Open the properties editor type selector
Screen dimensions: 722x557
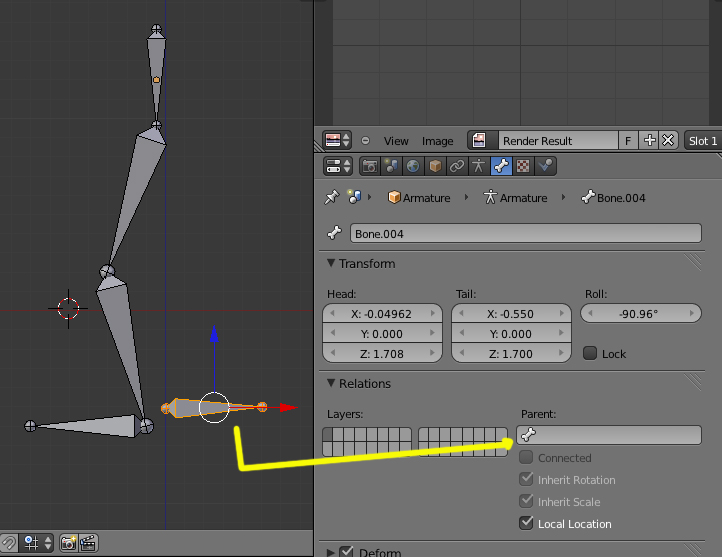pos(338,166)
